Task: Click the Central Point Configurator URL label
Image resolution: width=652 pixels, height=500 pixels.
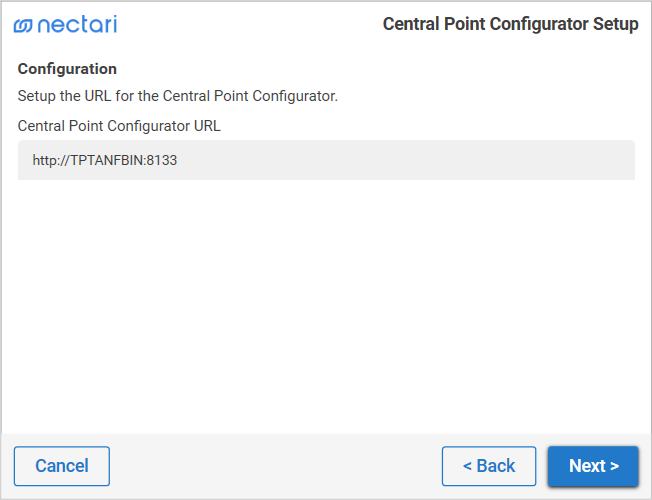Action: pyautogui.click(x=119, y=126)
